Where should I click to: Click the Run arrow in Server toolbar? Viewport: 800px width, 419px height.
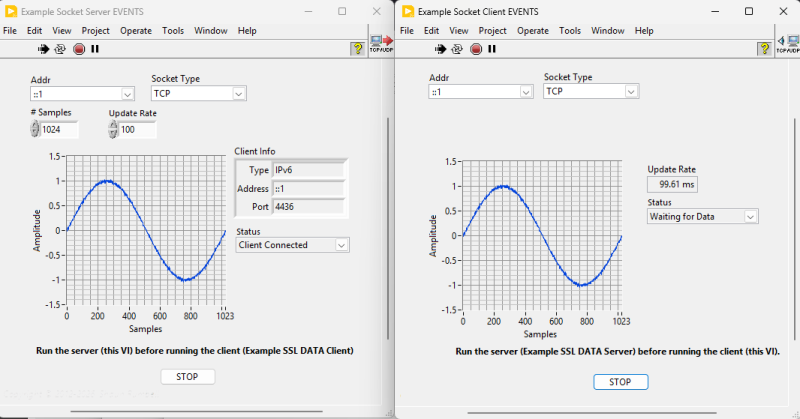point(44,48)
